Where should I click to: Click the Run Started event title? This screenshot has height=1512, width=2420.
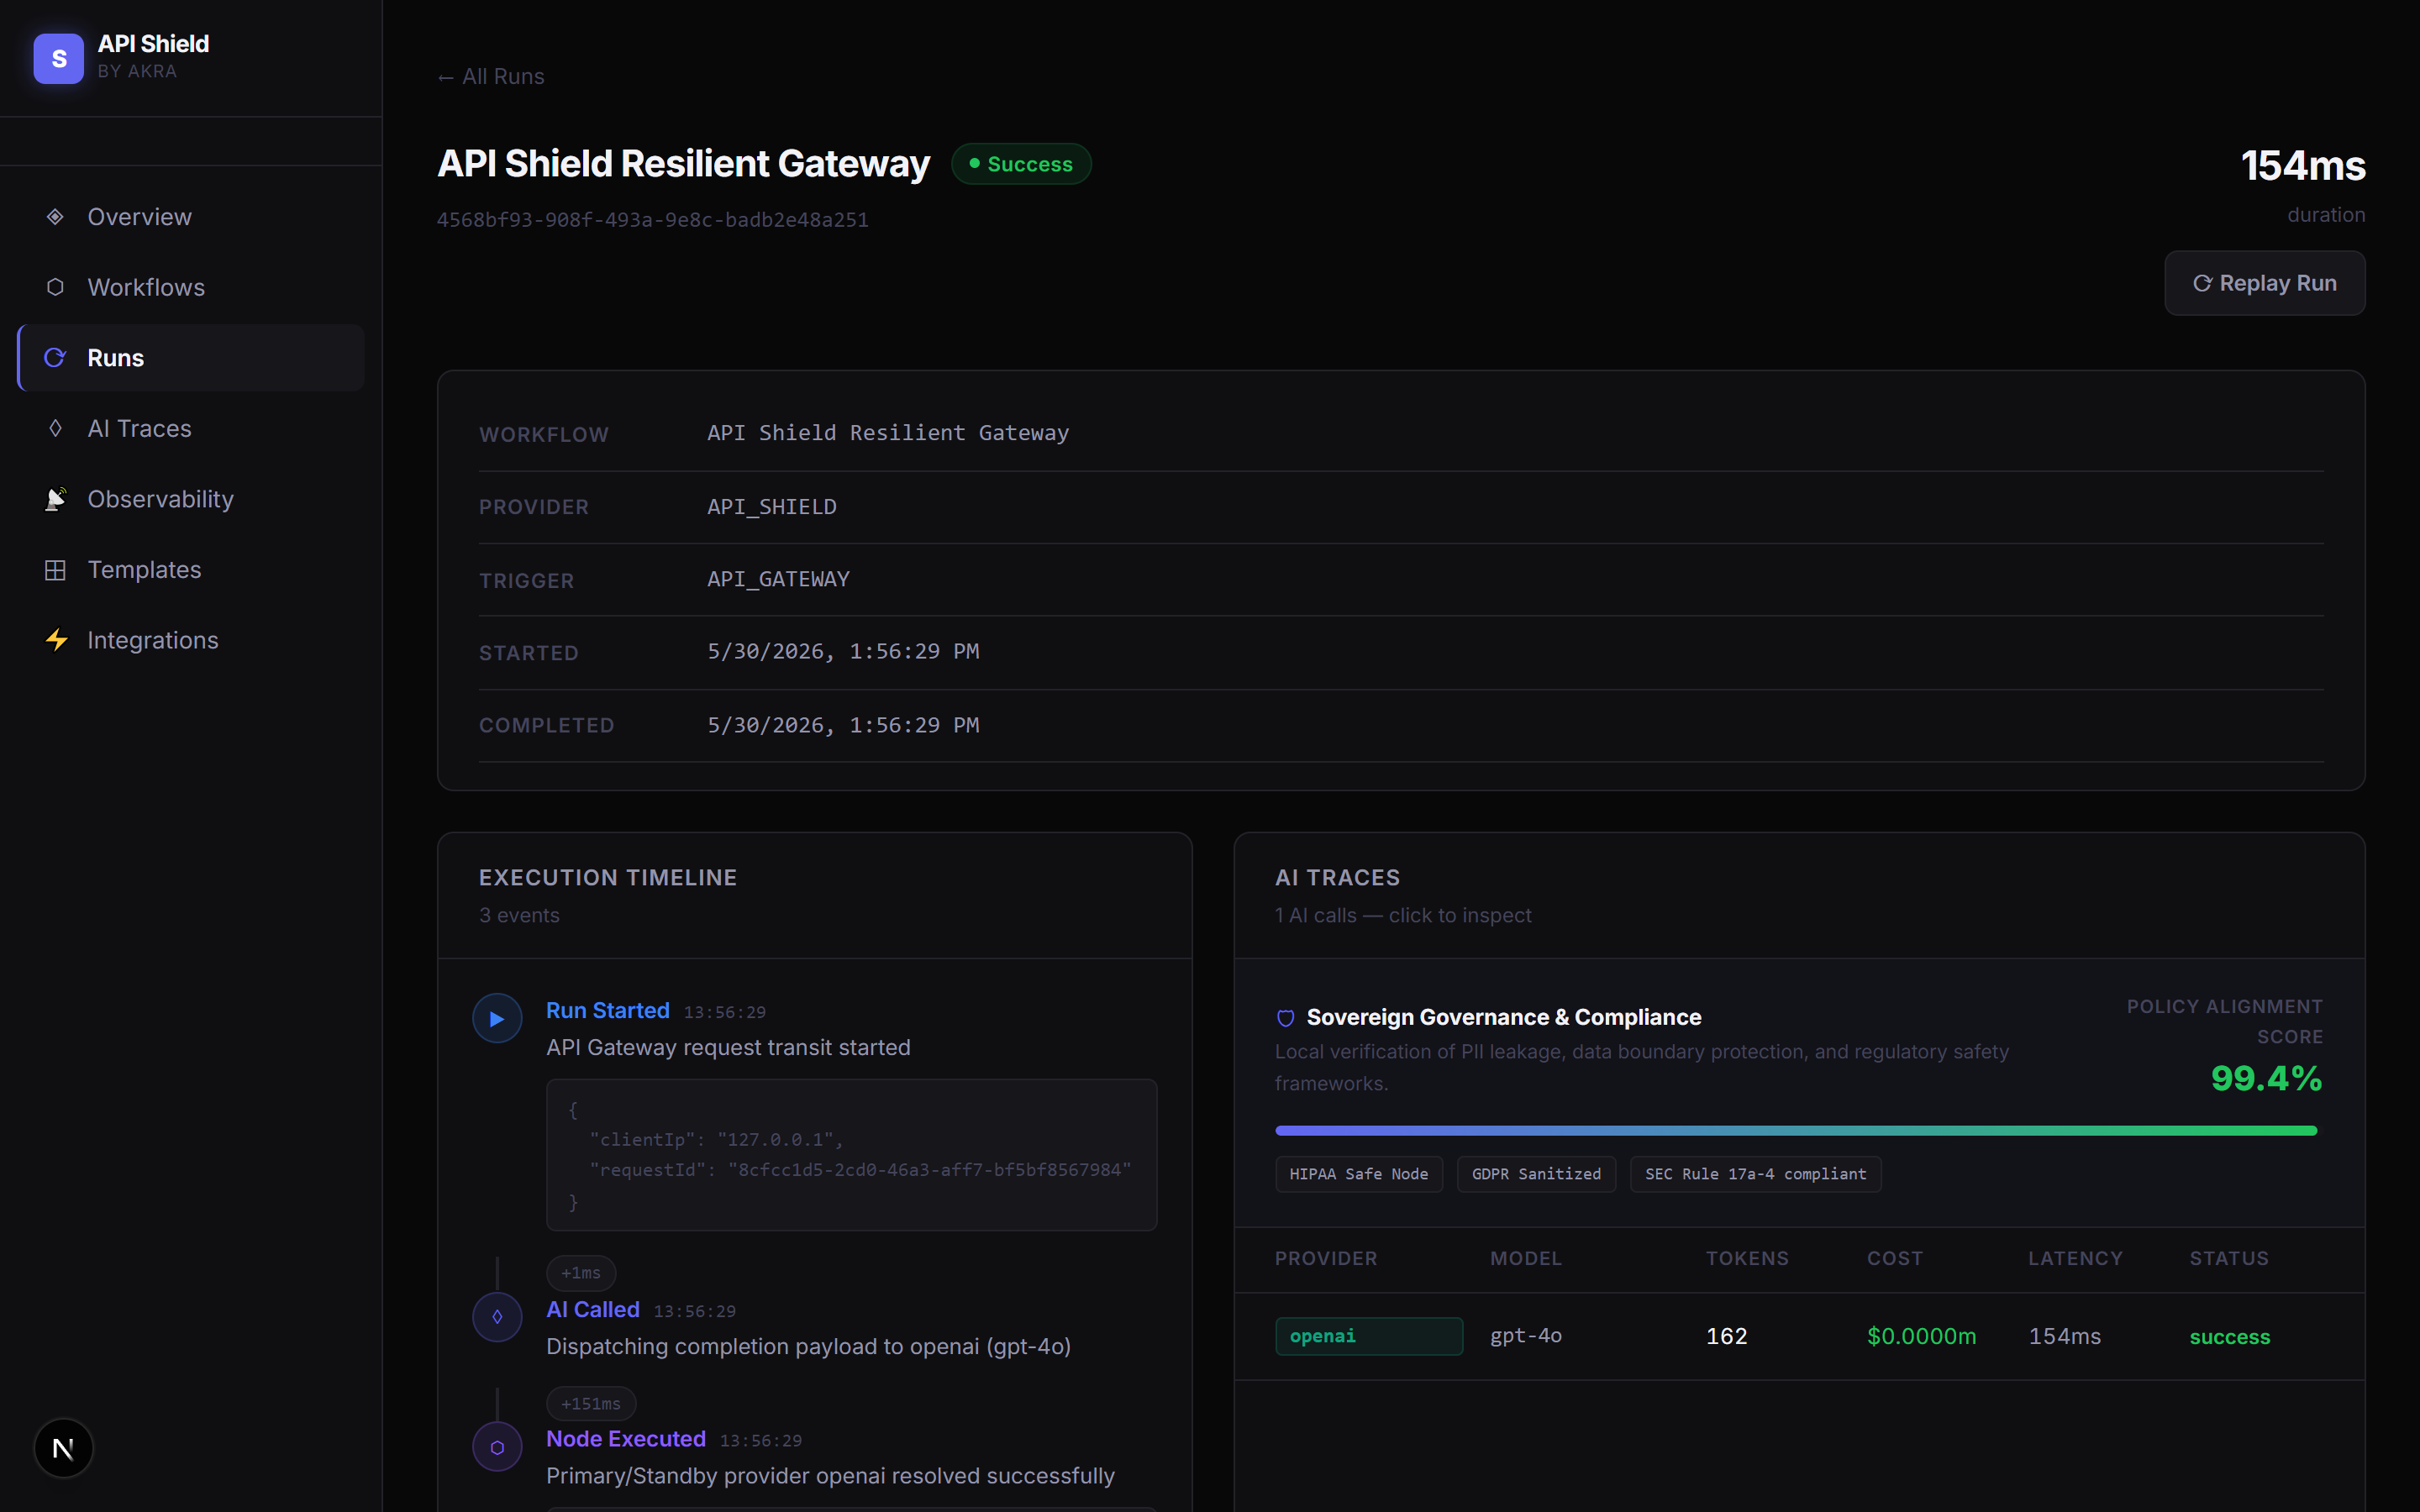pos(608,1011)
